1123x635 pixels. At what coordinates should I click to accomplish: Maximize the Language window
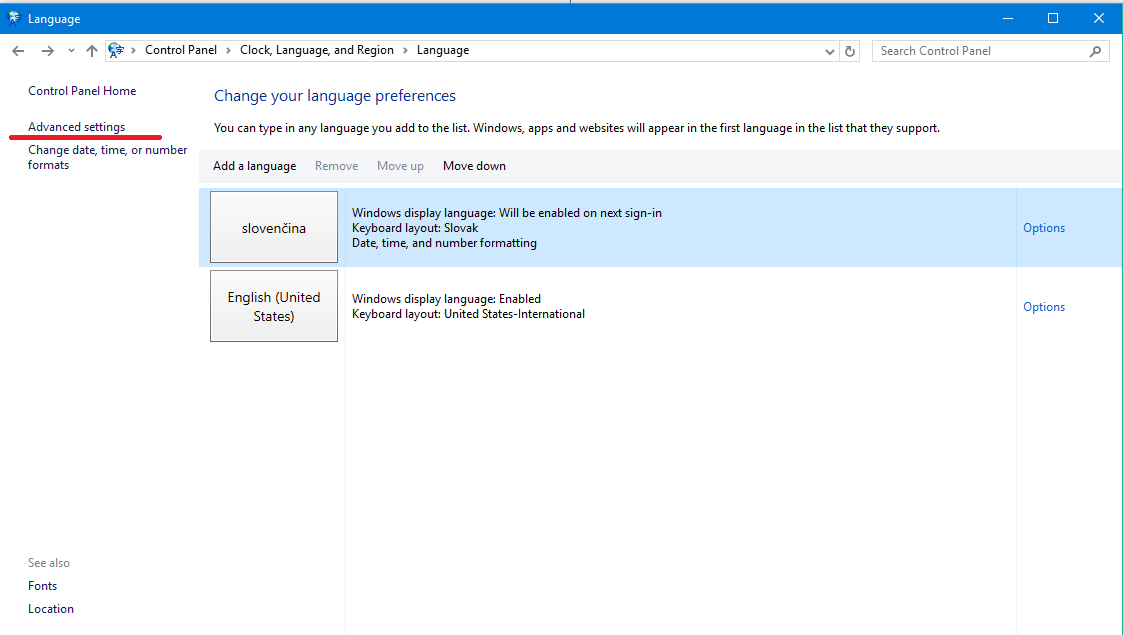1053,18
